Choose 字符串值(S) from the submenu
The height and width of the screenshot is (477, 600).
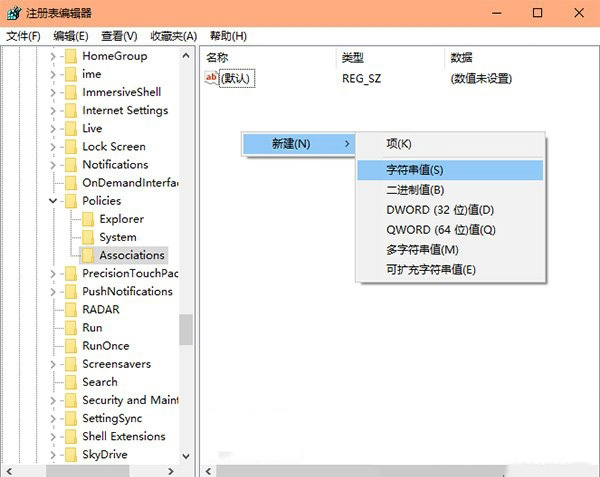click(x=450, y=170)
